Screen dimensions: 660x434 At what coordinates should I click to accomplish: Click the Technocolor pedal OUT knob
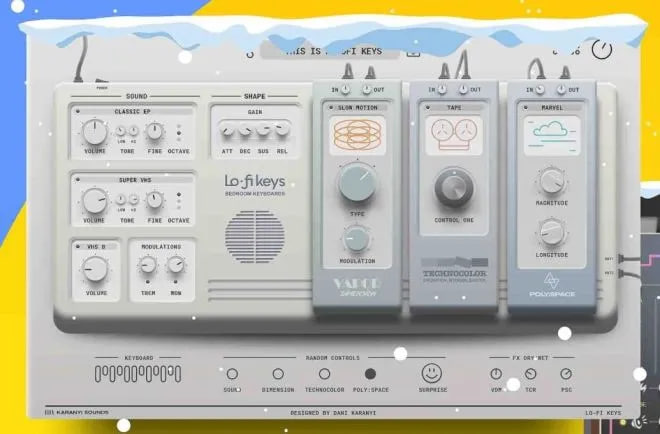(x=463, y=89)
